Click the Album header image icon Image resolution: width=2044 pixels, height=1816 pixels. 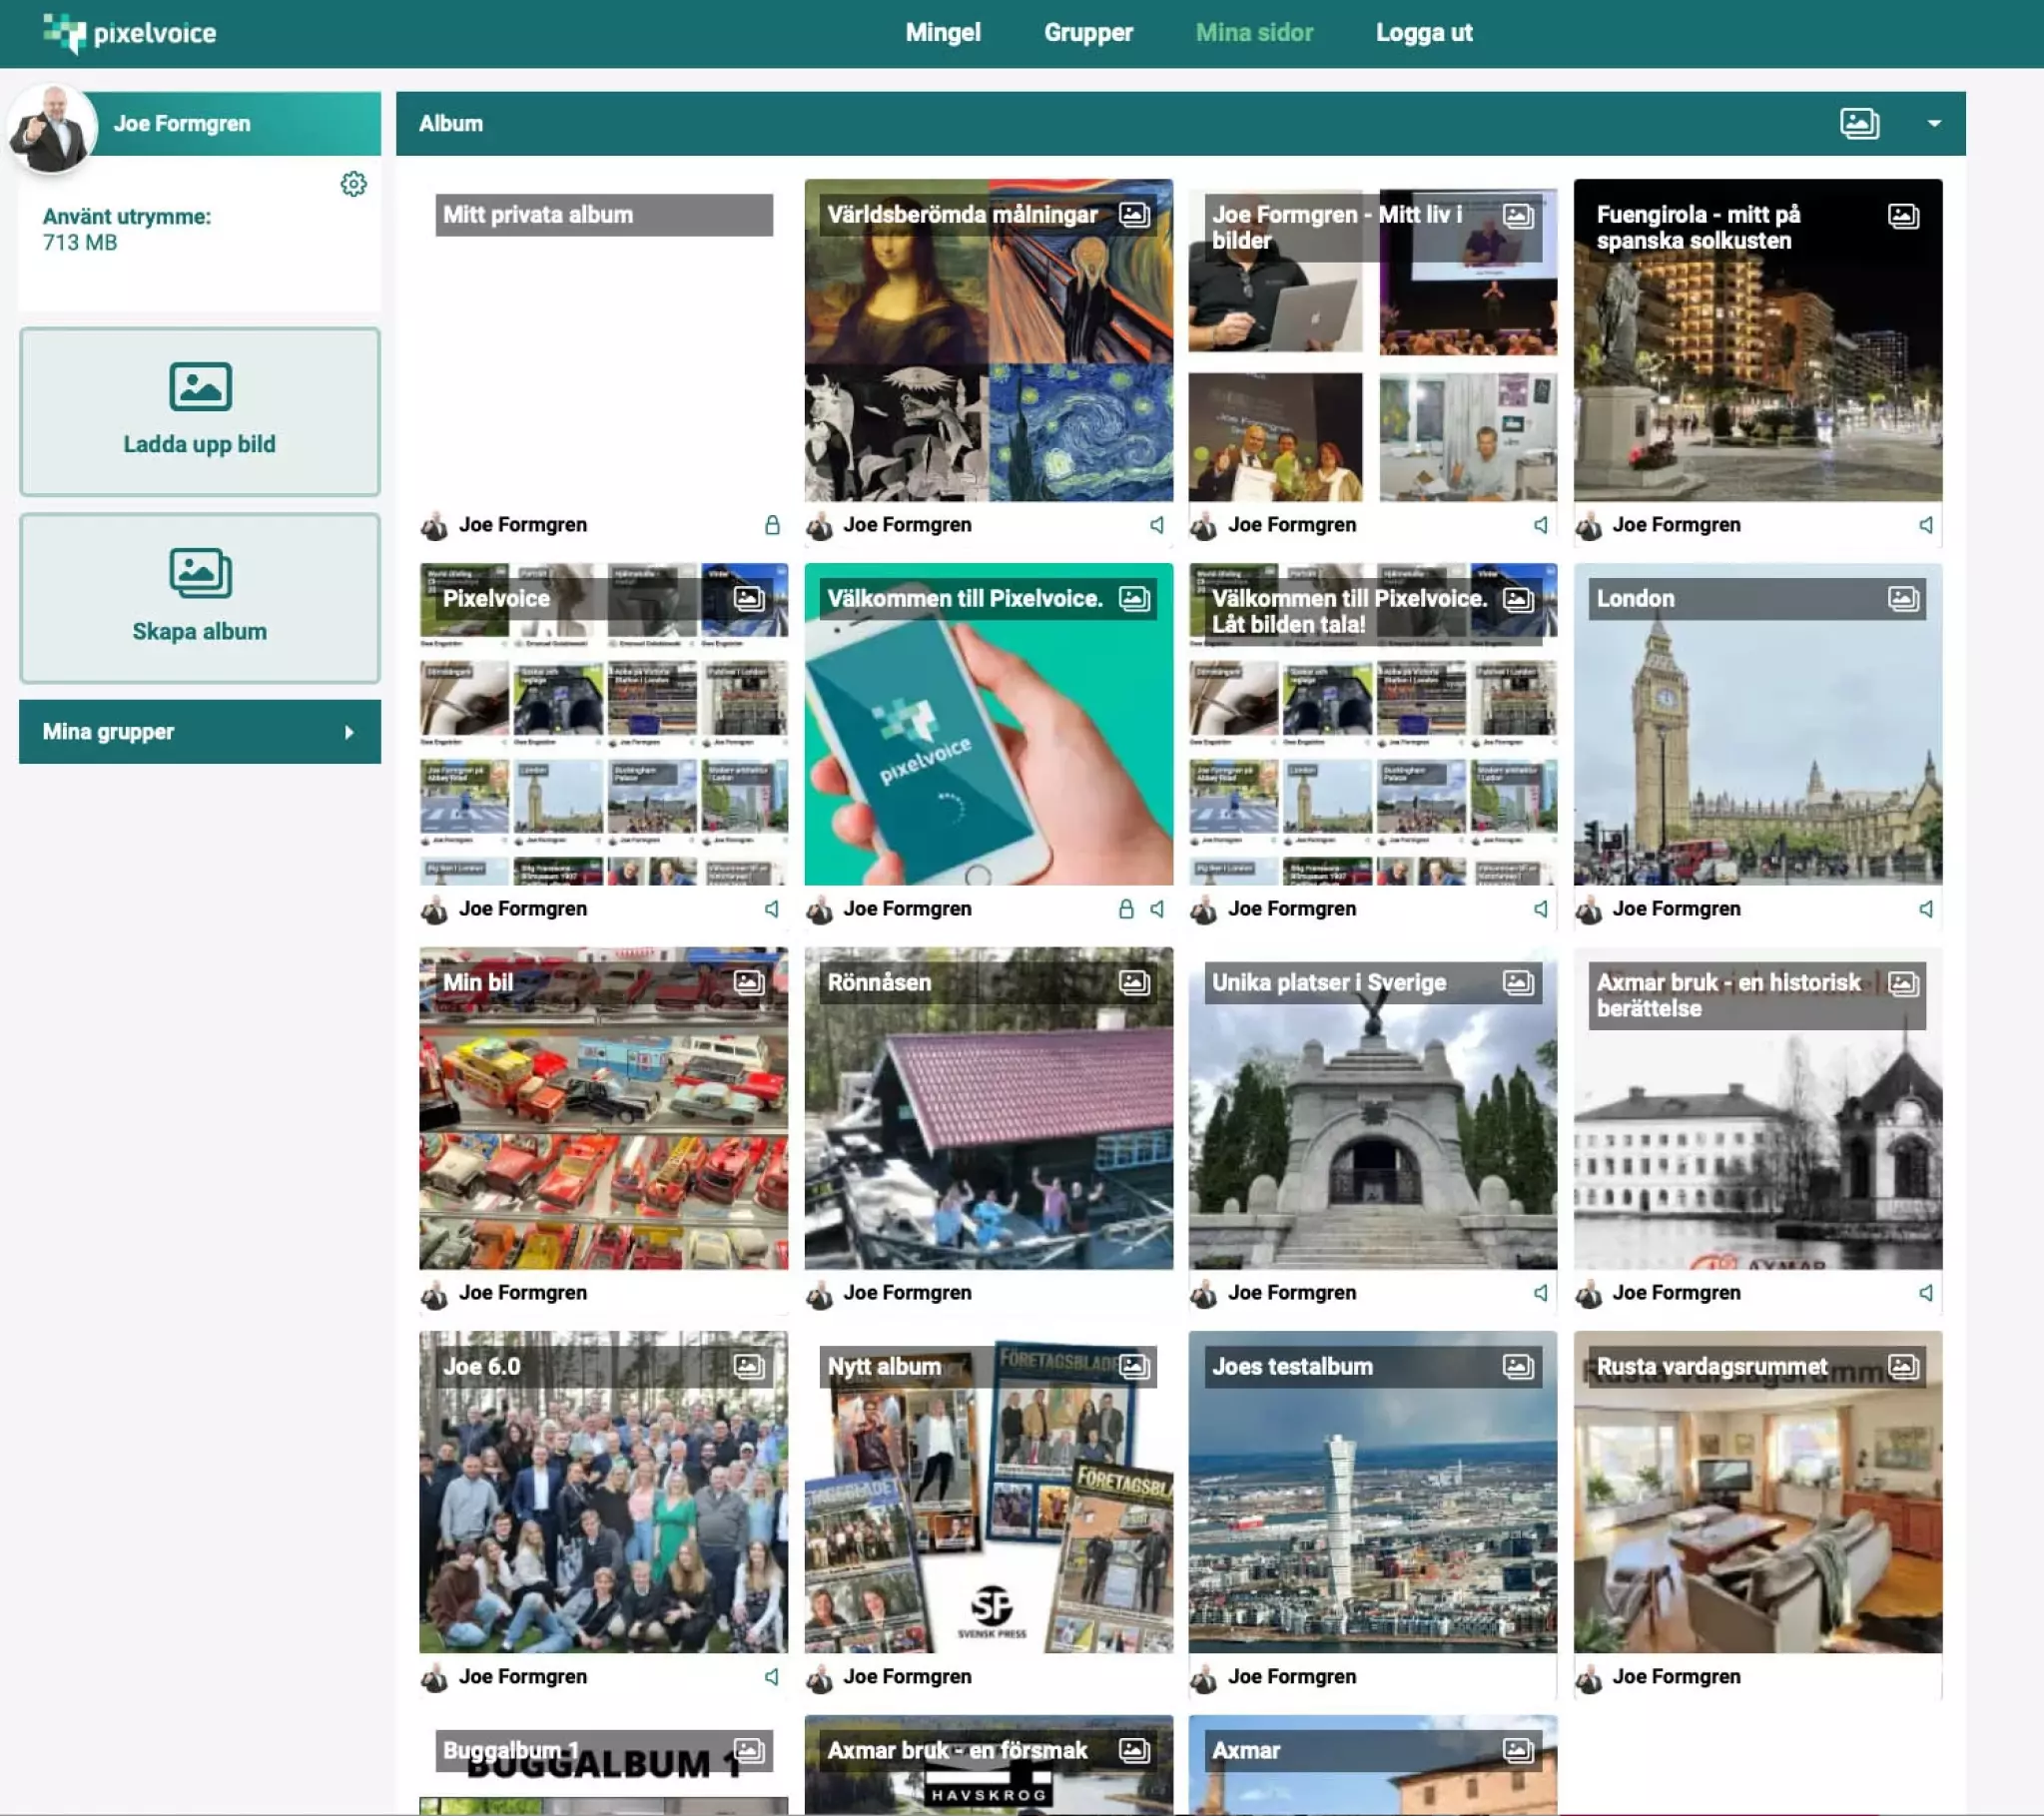pos(1859,123)
